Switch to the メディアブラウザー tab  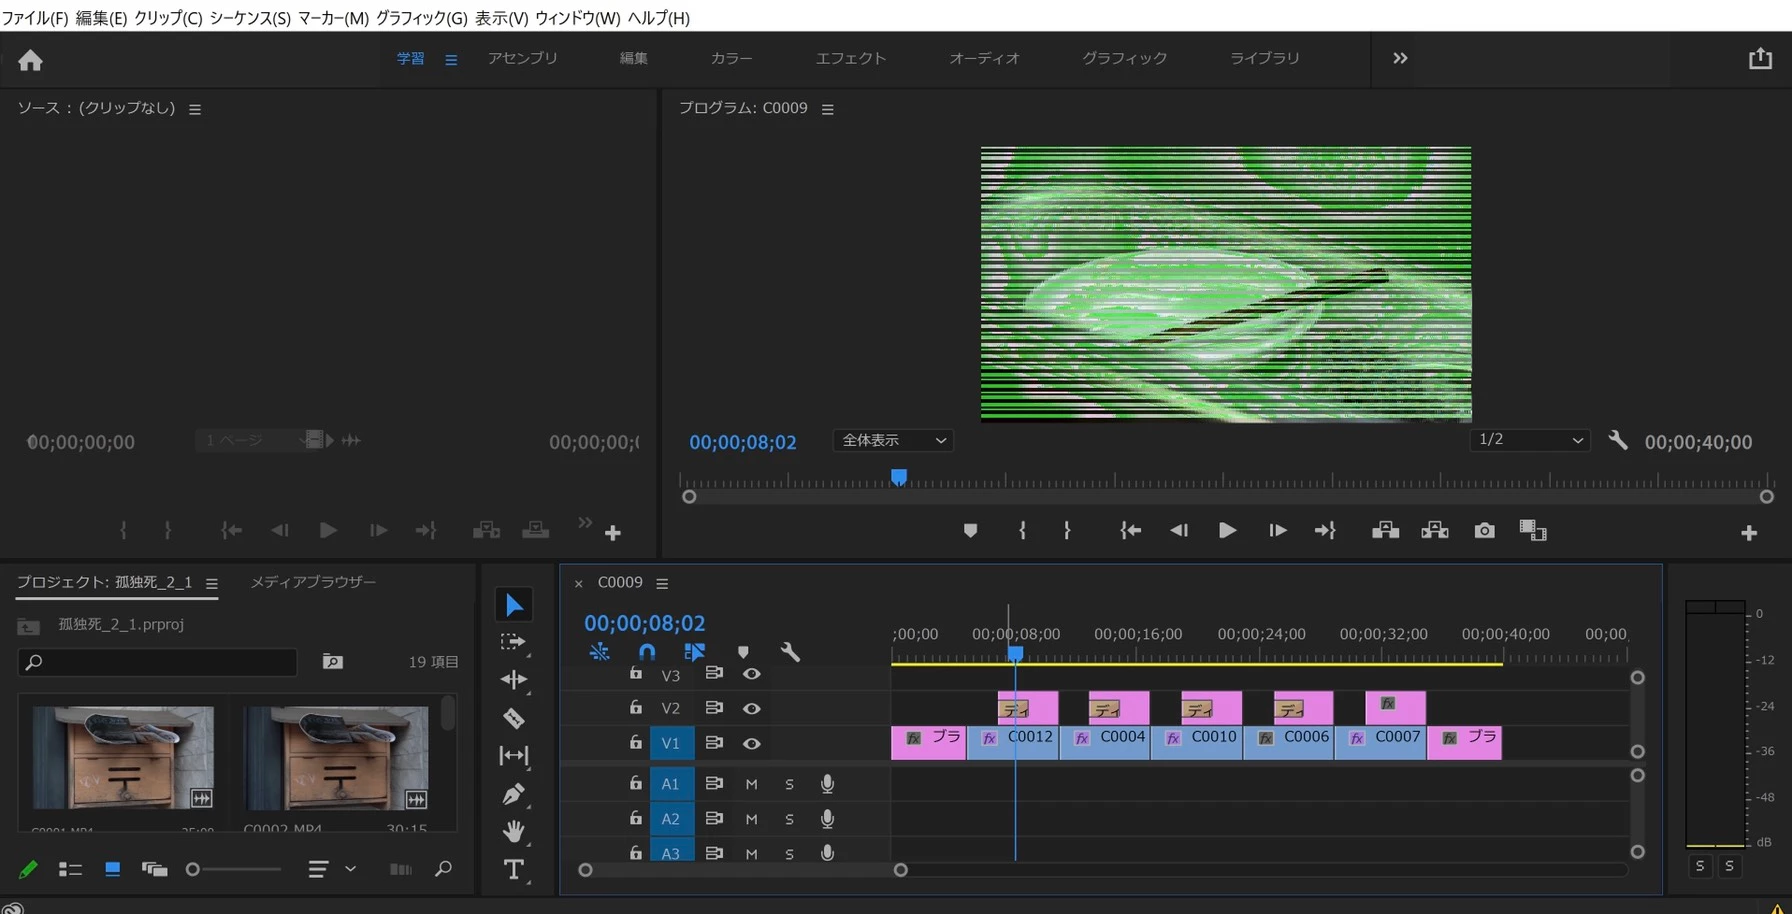313,582
